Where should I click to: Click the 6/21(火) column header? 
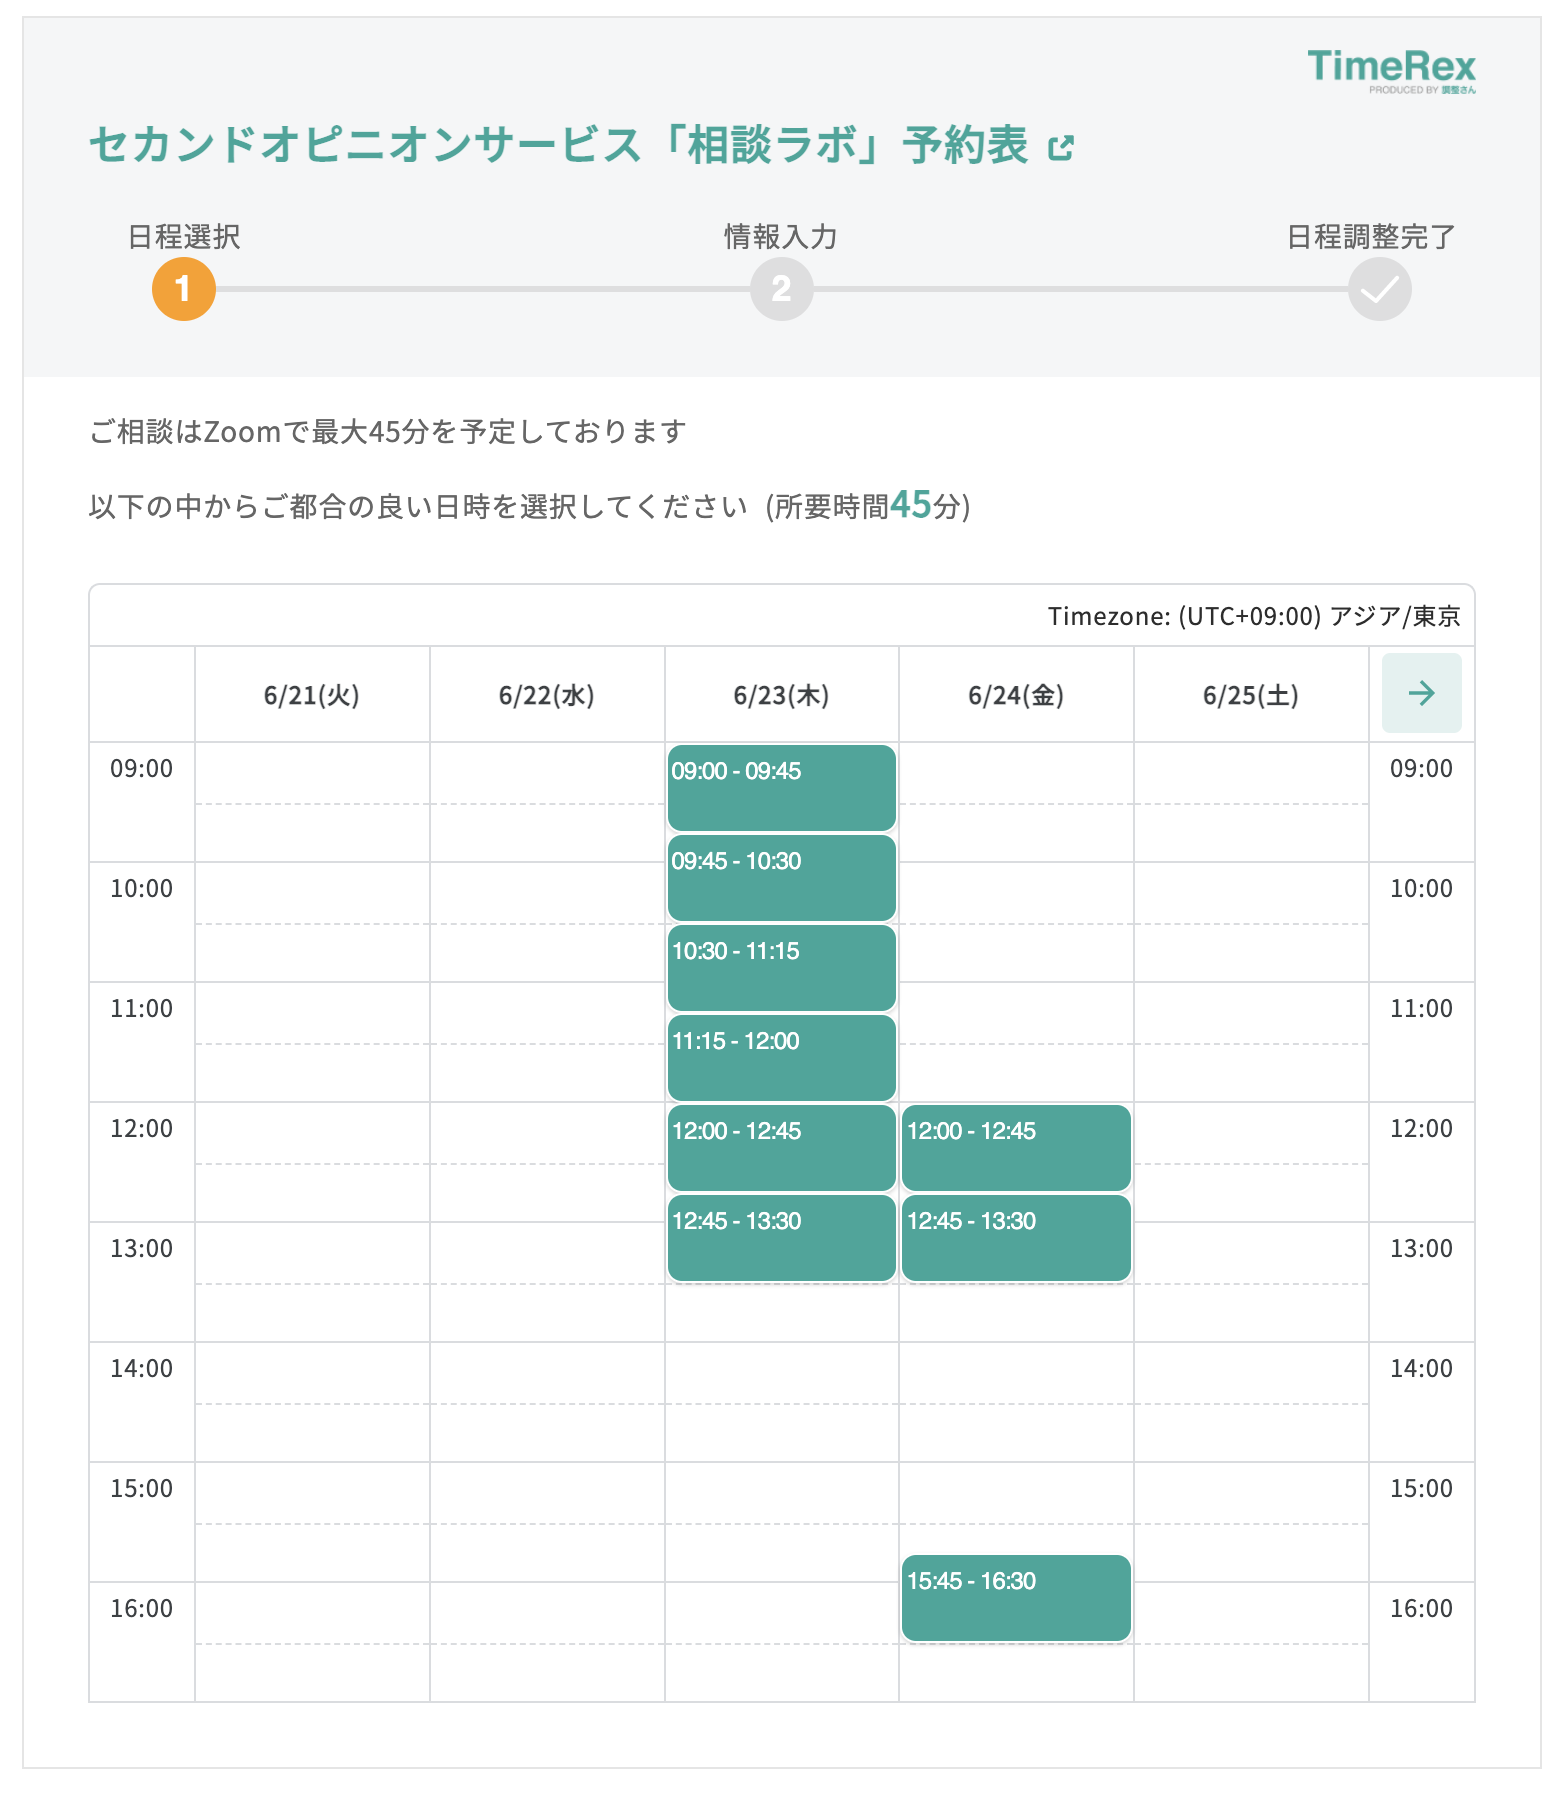pos(312,695)
